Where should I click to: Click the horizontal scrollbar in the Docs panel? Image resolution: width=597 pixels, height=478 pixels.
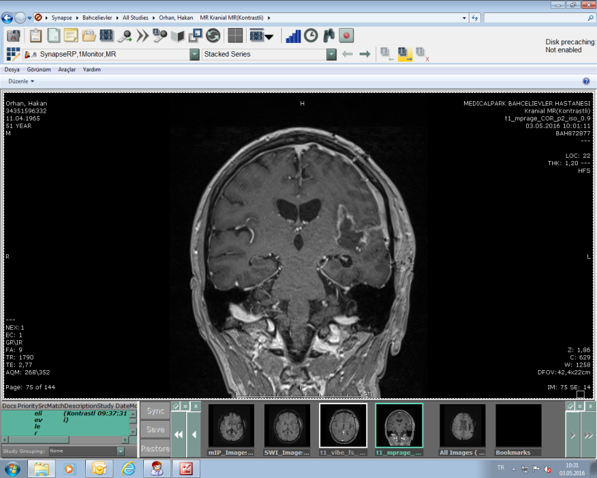(x=65, y=440)
